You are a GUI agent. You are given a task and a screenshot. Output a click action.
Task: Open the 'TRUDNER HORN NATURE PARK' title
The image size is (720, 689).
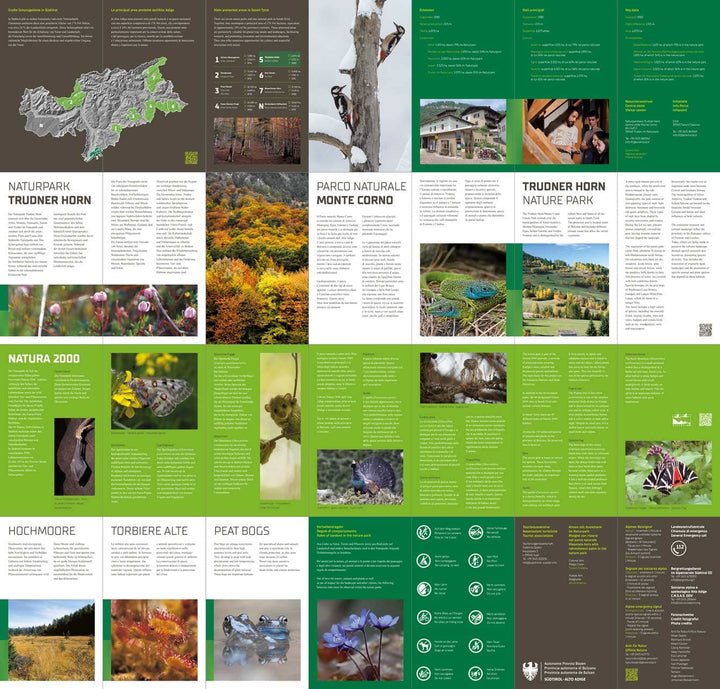[x=563, y=193]
